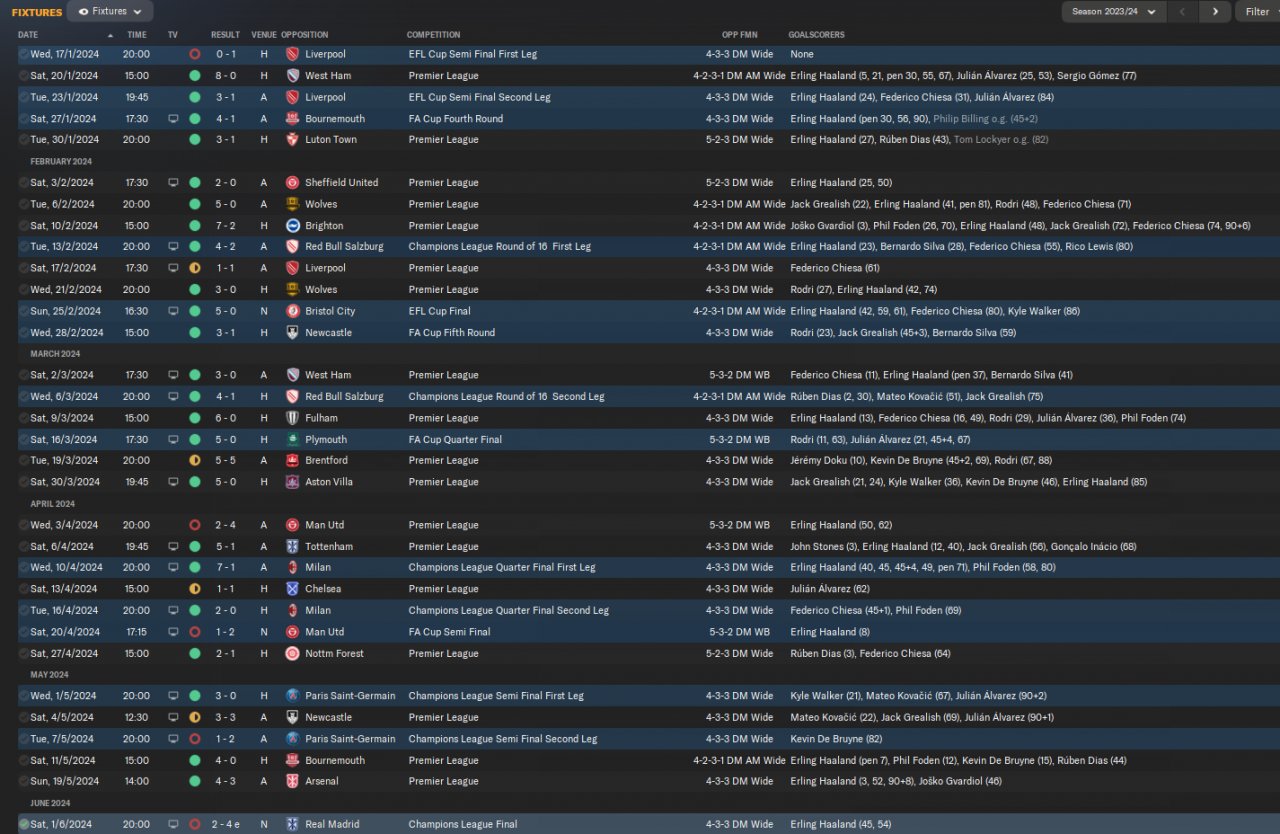
Task: Expand the Filter dropdown
Action: [1258, 12]
